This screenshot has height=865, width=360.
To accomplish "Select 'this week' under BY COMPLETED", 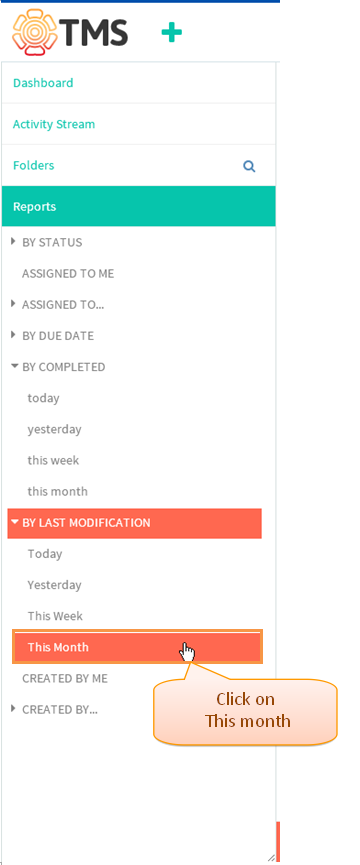I will [x=53, y=460].
